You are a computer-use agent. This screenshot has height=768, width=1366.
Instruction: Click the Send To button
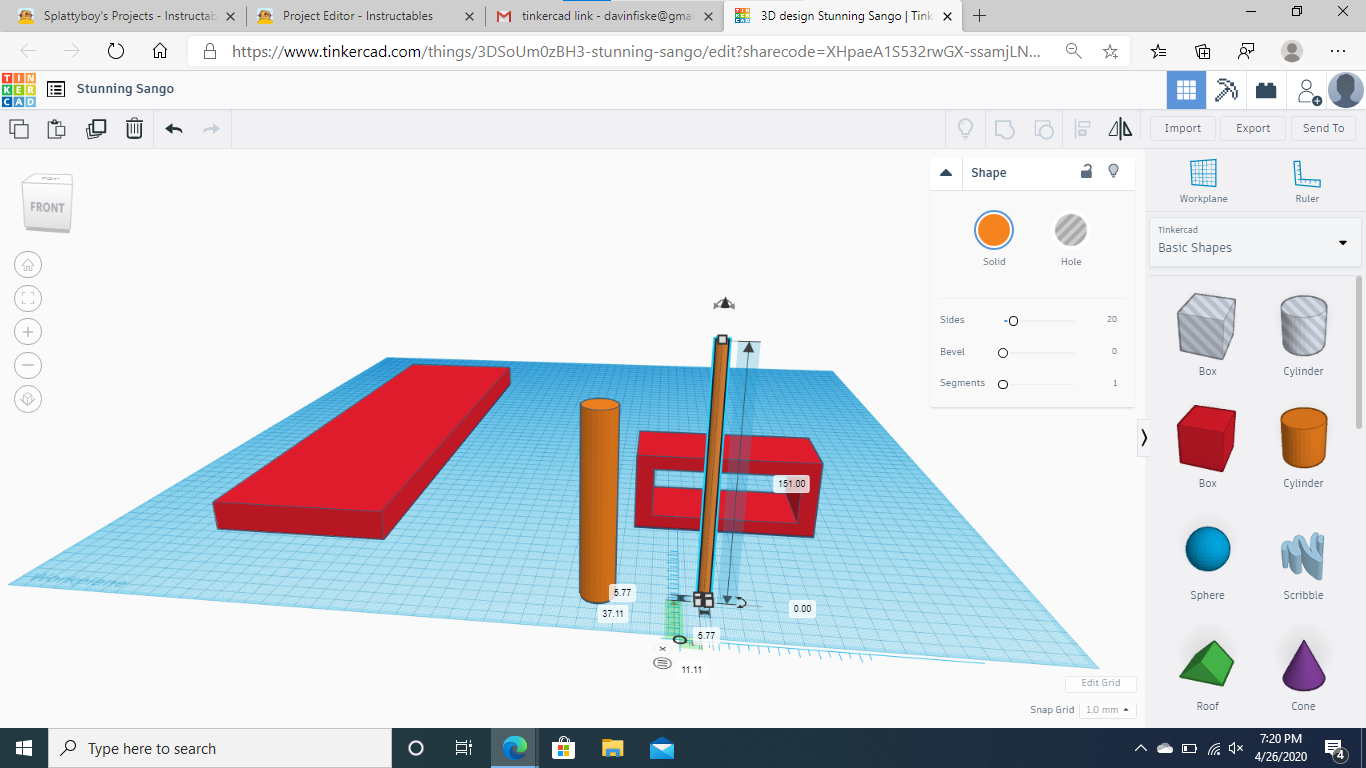(x=1323, y=128)
